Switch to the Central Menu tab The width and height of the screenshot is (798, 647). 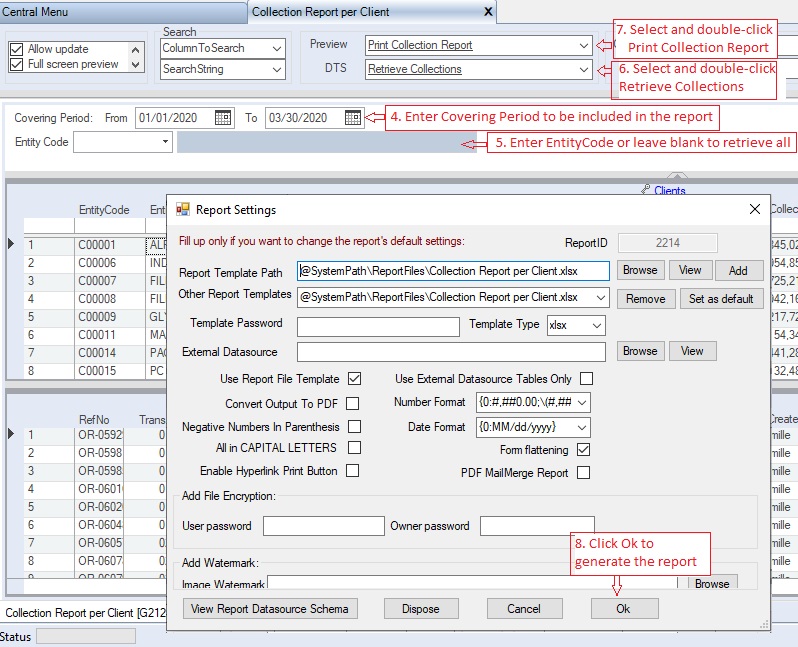122,12
